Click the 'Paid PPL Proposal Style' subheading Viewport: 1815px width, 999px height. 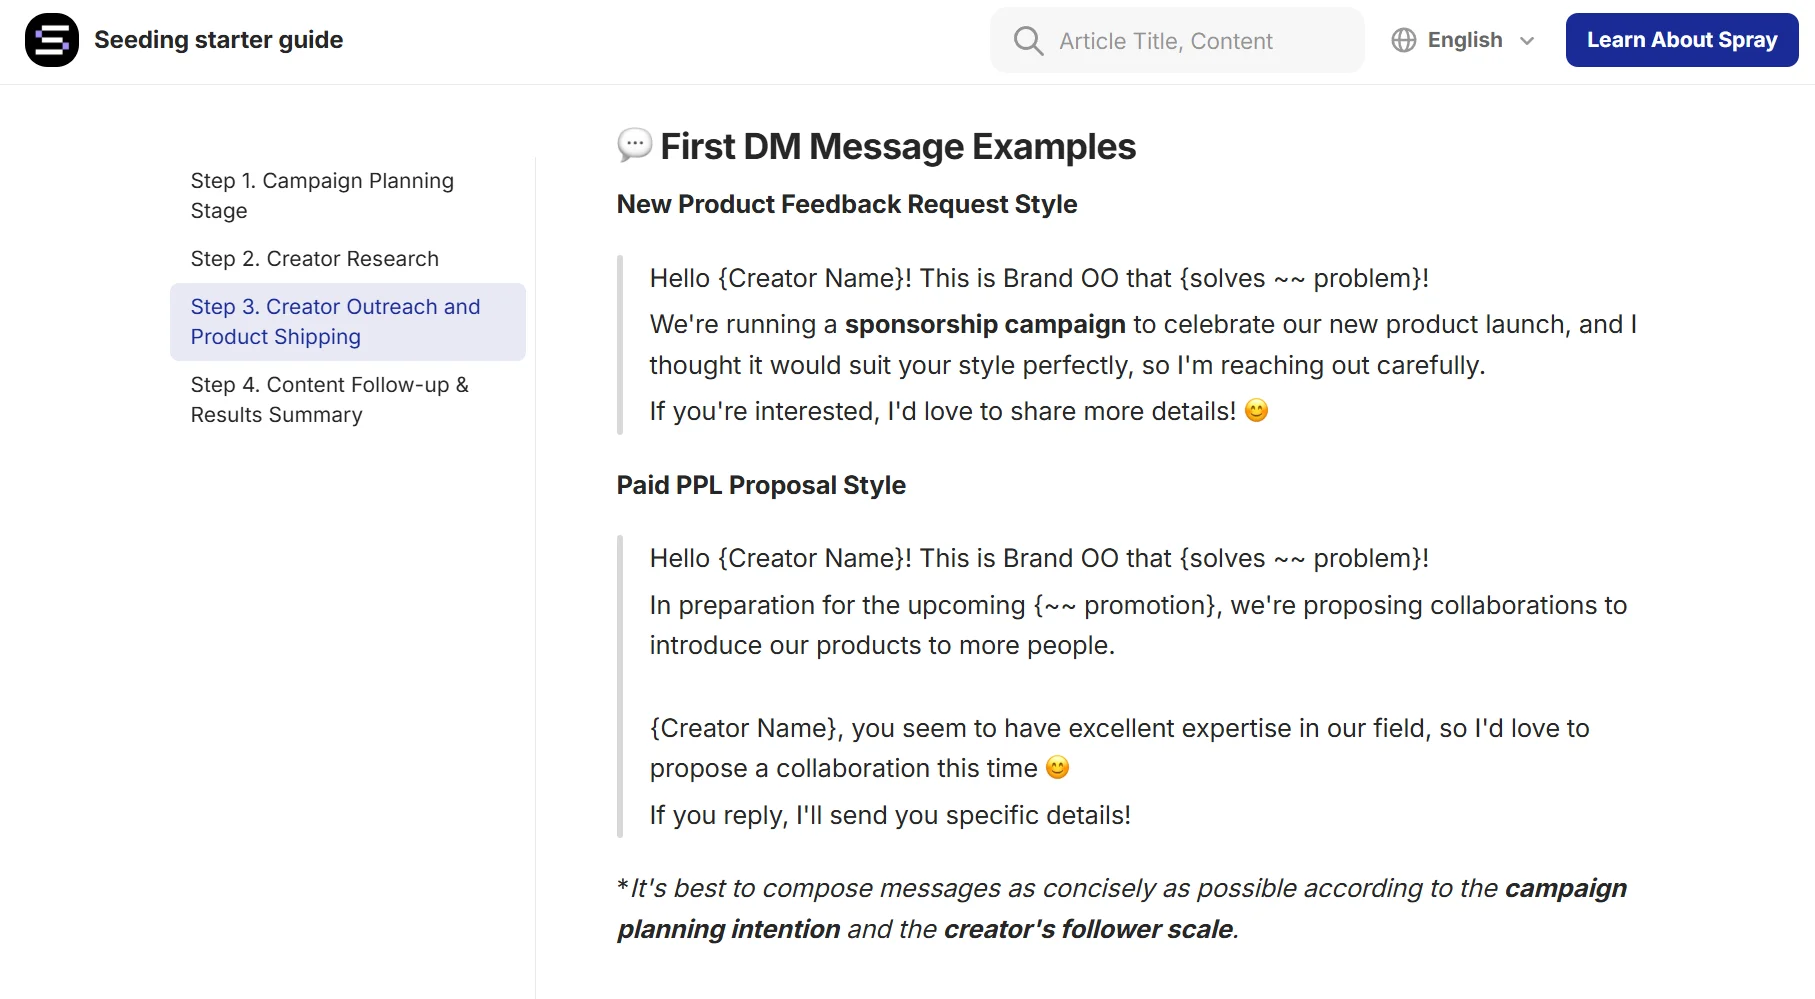pyautogui.click(x=760, y=485)
